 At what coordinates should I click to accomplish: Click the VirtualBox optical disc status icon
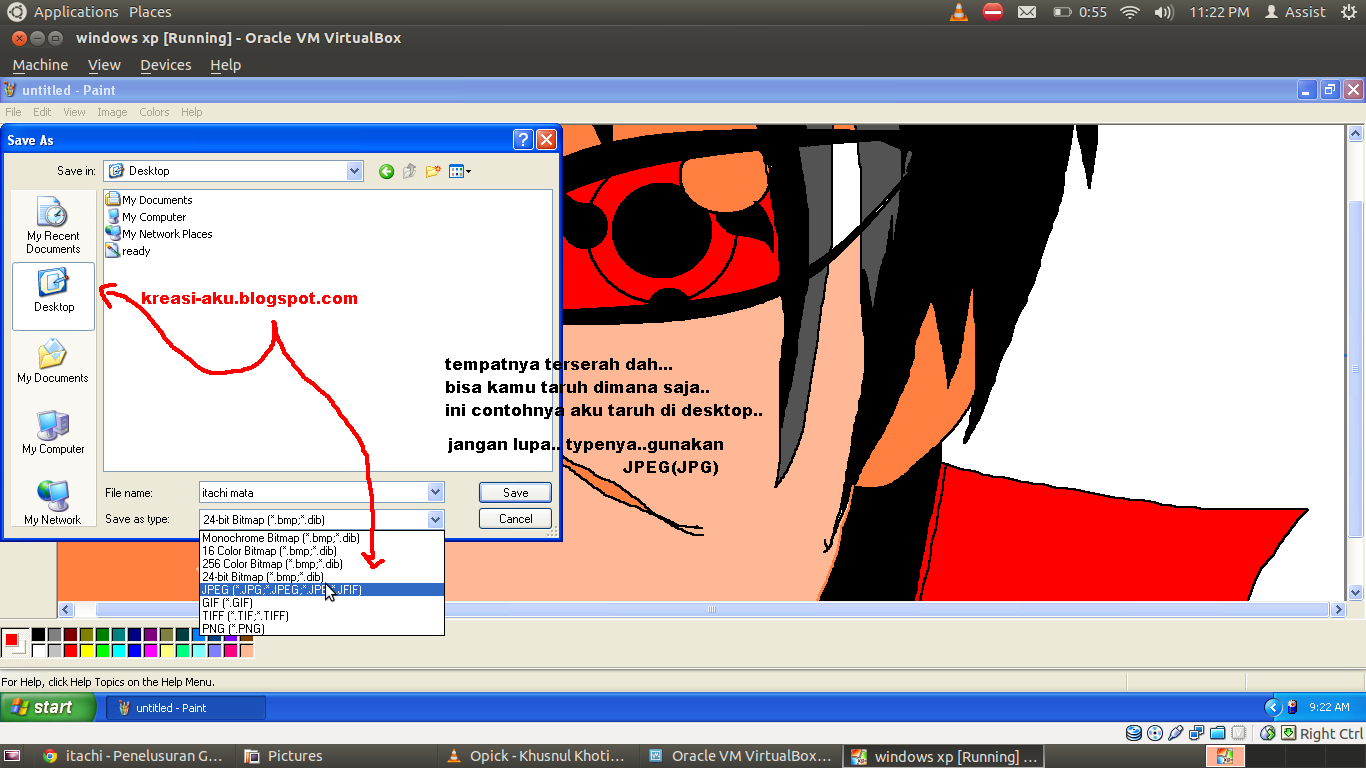[x=1155, y=733]
